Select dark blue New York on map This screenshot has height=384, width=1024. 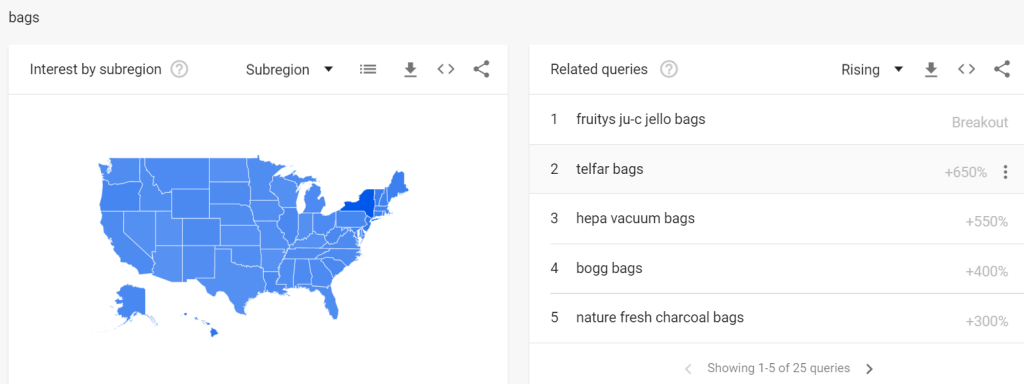[357, 206]
